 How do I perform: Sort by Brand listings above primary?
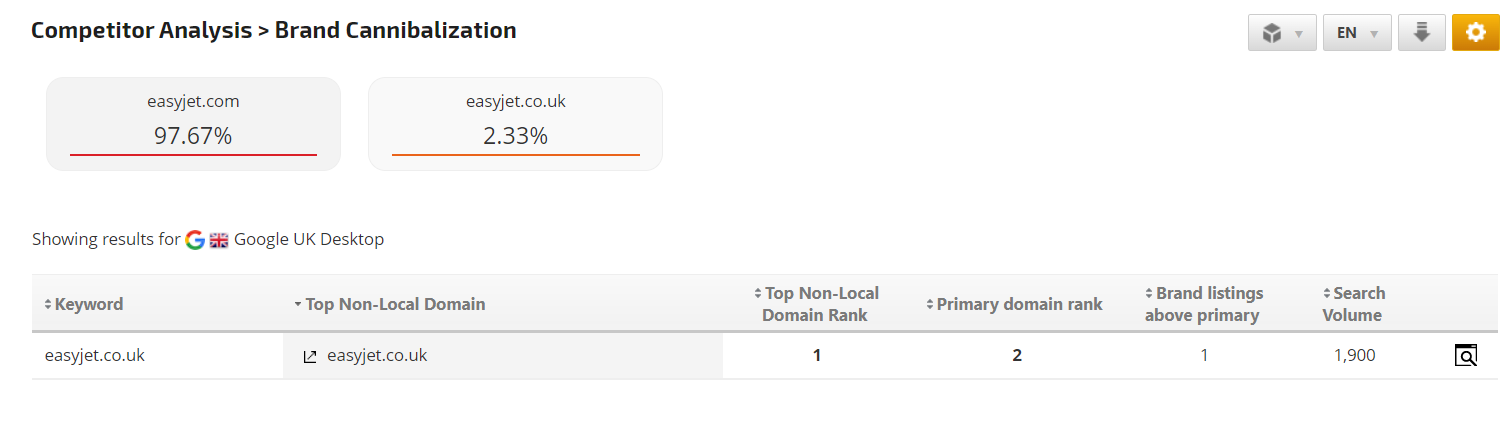coord(1204,304)
